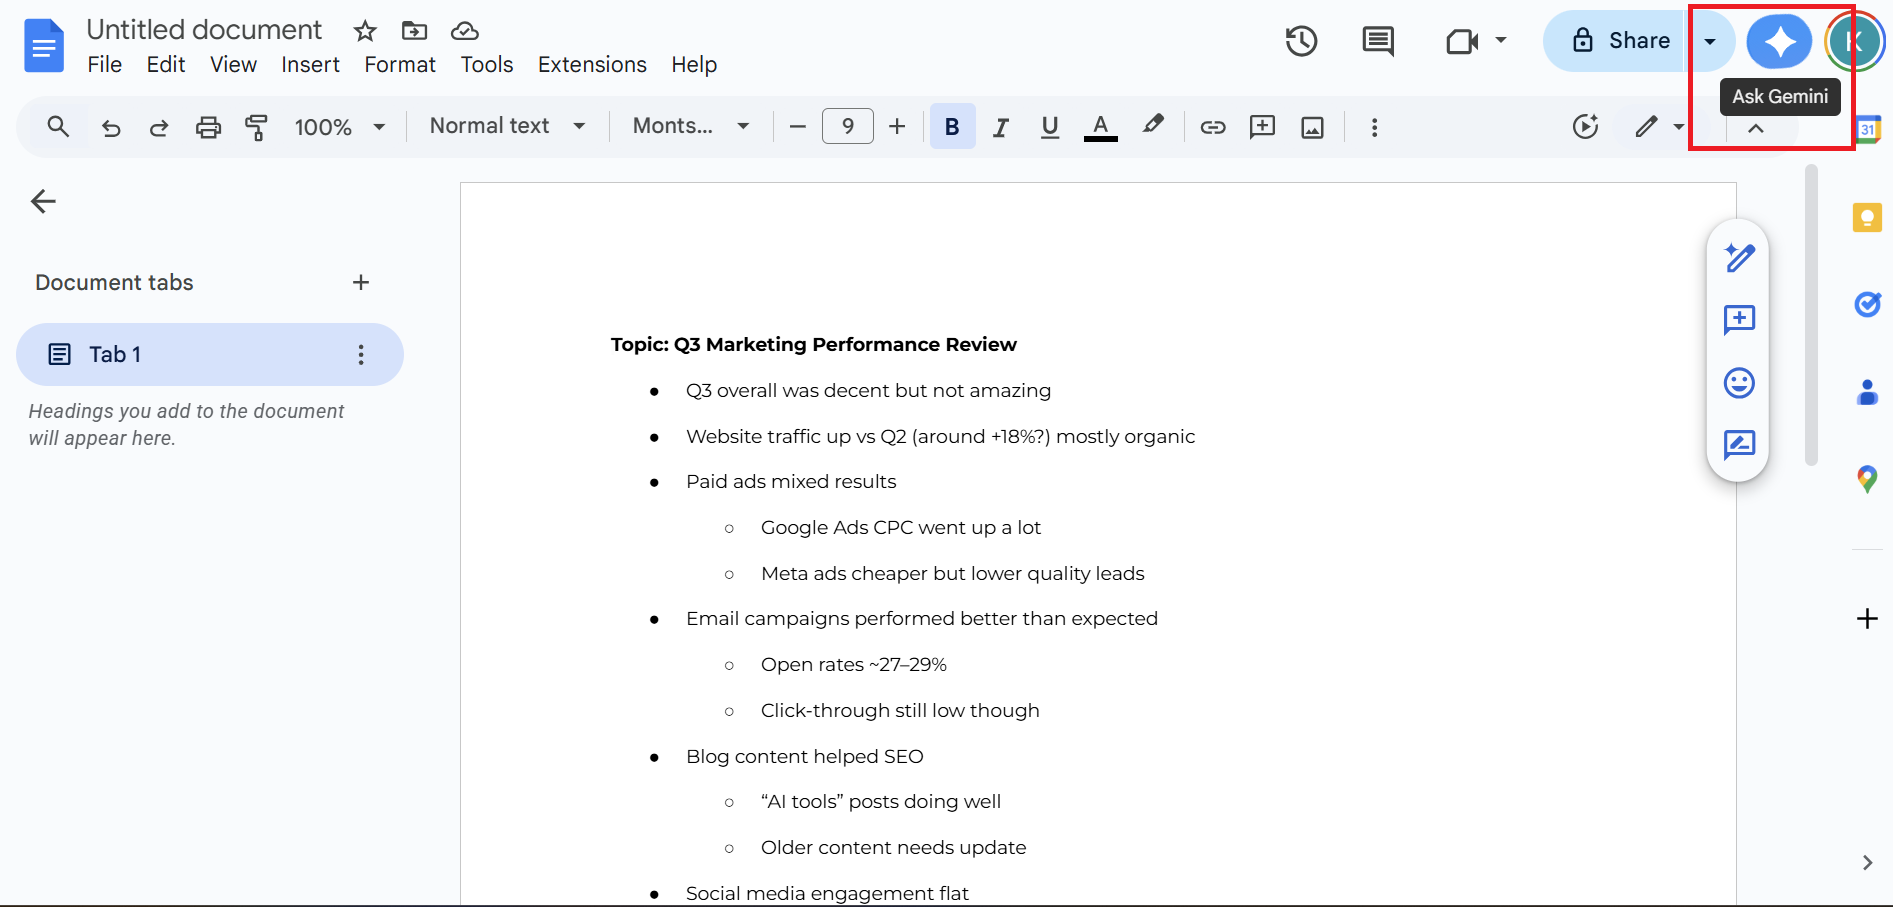Click the circular play icon in toolbar

click(x=1585, y=127)
